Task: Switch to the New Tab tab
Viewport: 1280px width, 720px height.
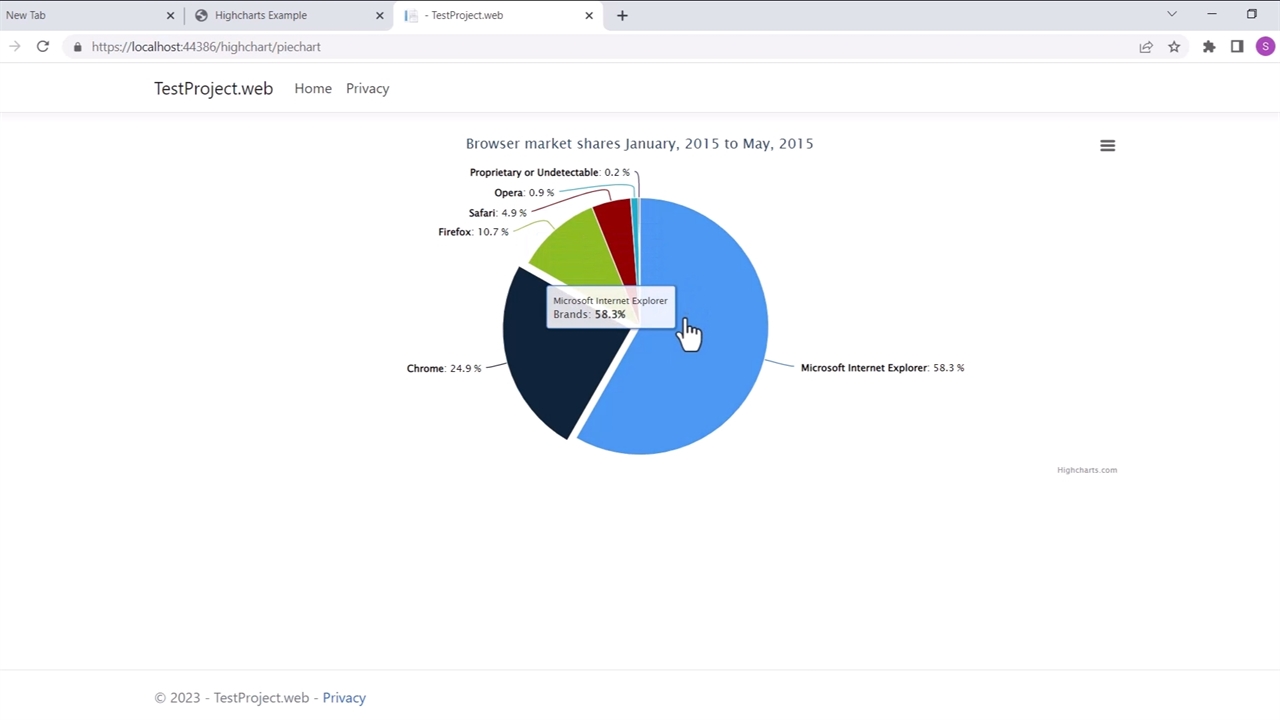Action: [60, 15]
